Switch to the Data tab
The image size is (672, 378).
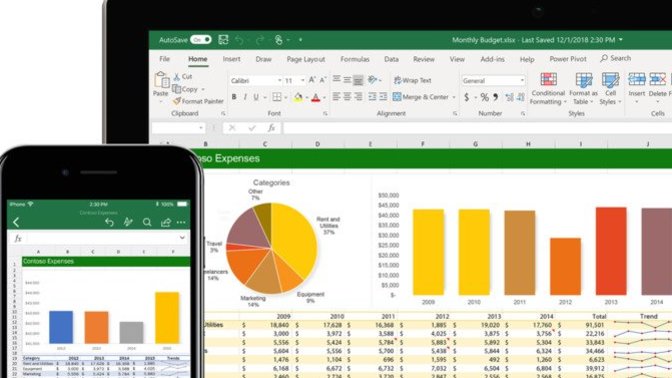pyautogui.click(x=391, y=59)
